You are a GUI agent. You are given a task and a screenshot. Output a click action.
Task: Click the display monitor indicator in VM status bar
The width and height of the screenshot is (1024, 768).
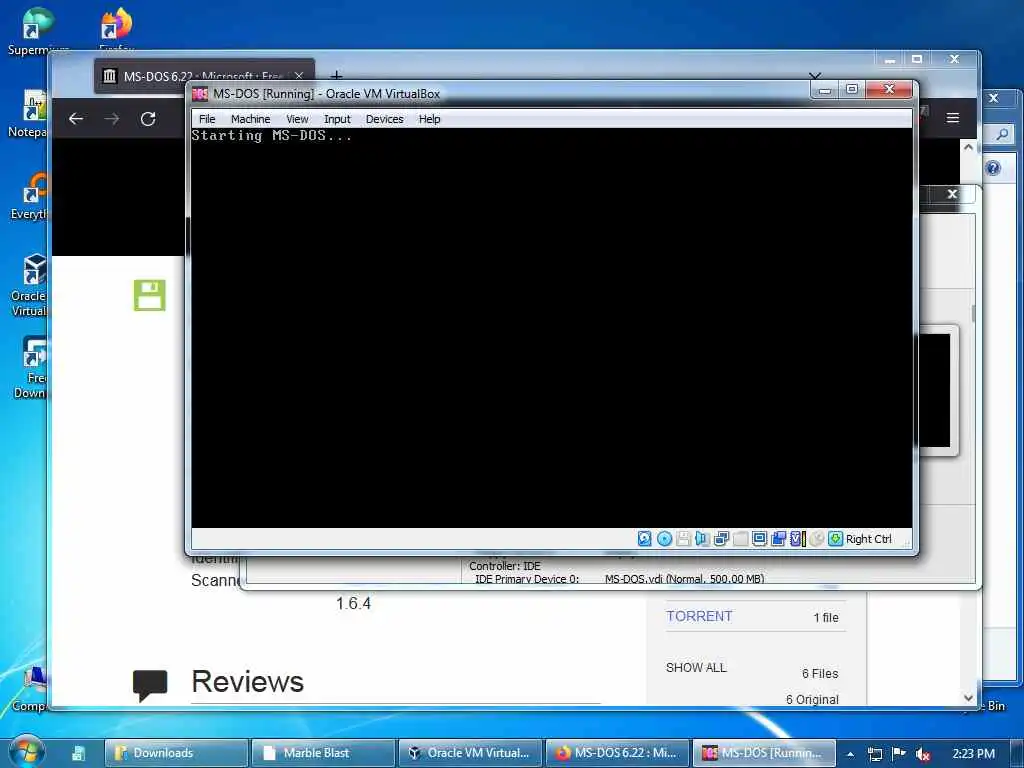pos(759,539)
